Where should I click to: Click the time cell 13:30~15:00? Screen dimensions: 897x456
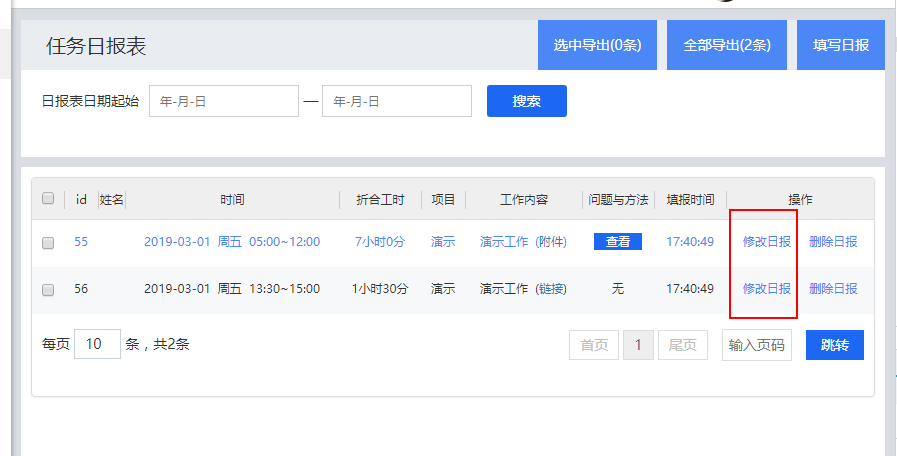click(x=284, y=288)
